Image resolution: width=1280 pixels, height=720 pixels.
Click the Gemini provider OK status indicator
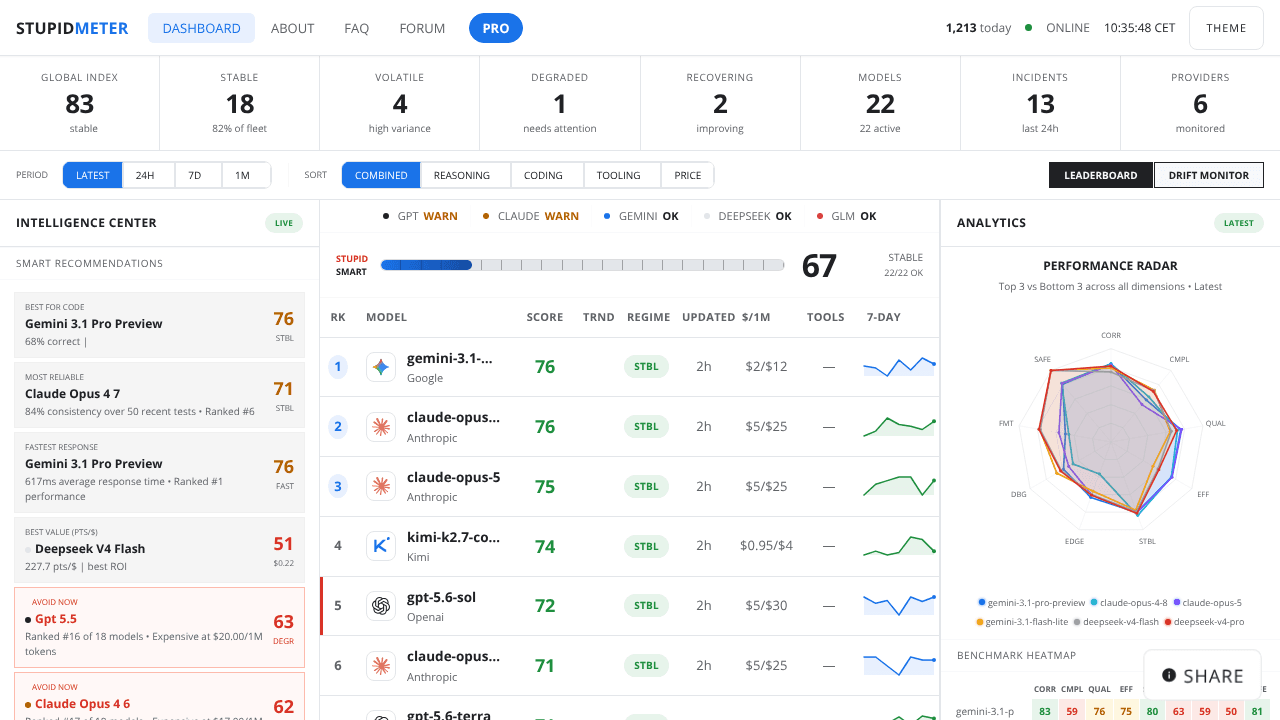(x=641, y=216)
